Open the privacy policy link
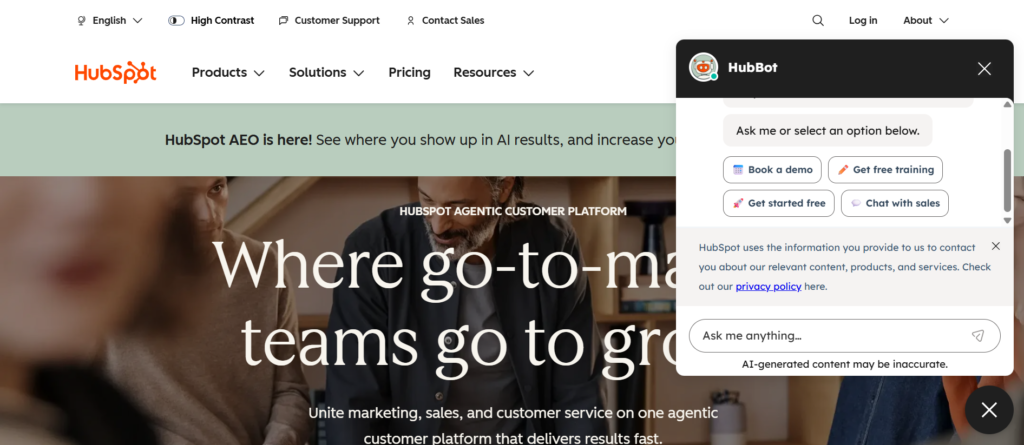 (x=768, y=287)
